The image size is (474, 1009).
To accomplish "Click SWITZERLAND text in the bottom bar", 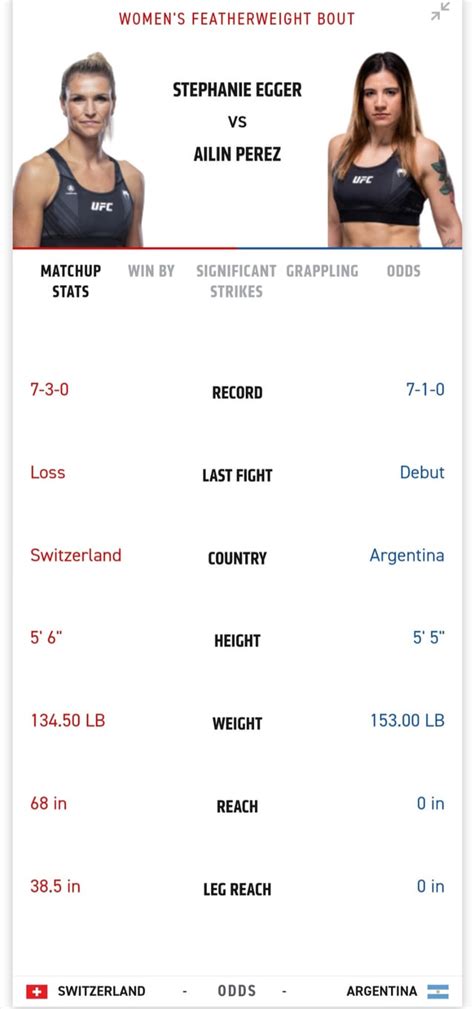I will pos(102,991).
